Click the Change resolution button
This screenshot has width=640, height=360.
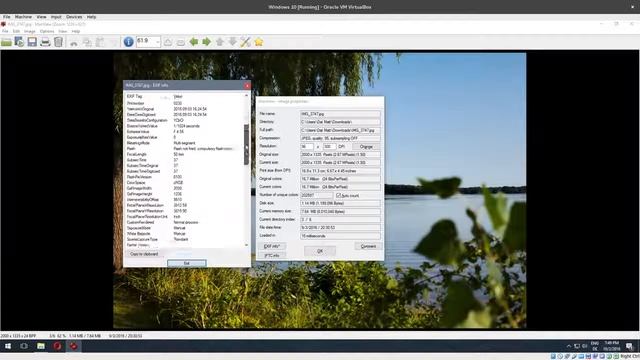(x=366, y=147)
